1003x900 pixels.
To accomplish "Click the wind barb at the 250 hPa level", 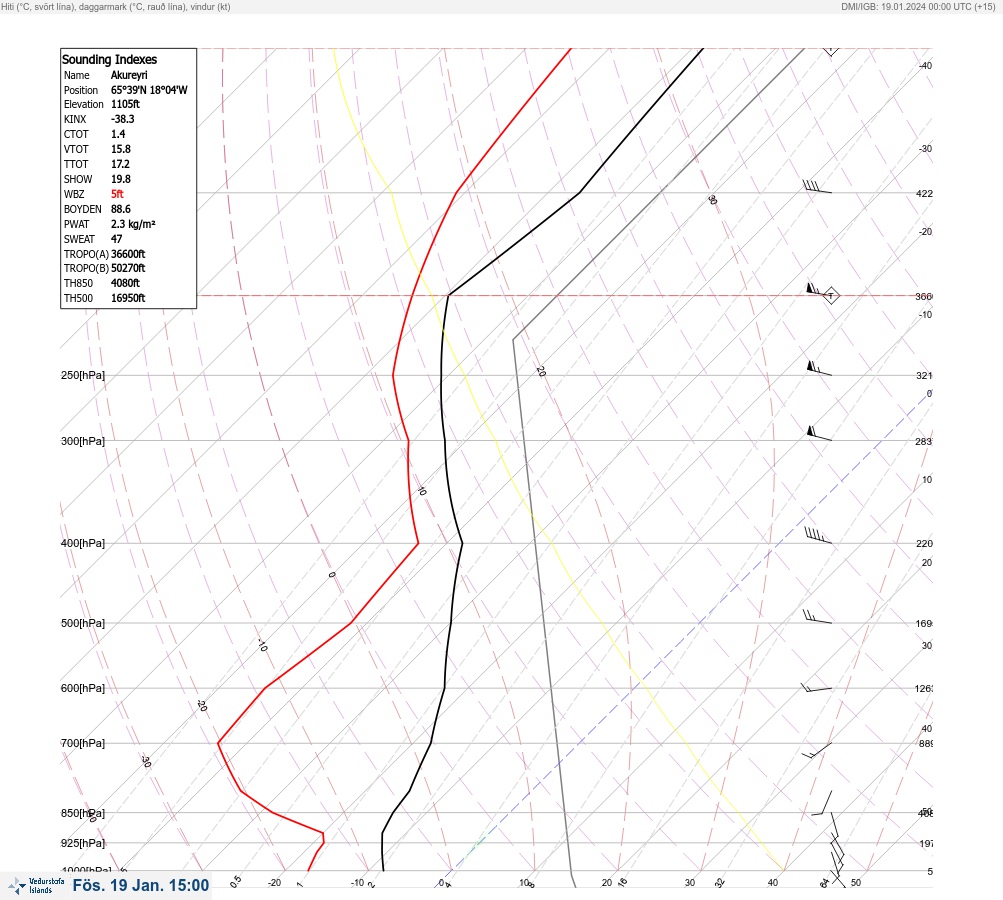I will coord(819,368).
